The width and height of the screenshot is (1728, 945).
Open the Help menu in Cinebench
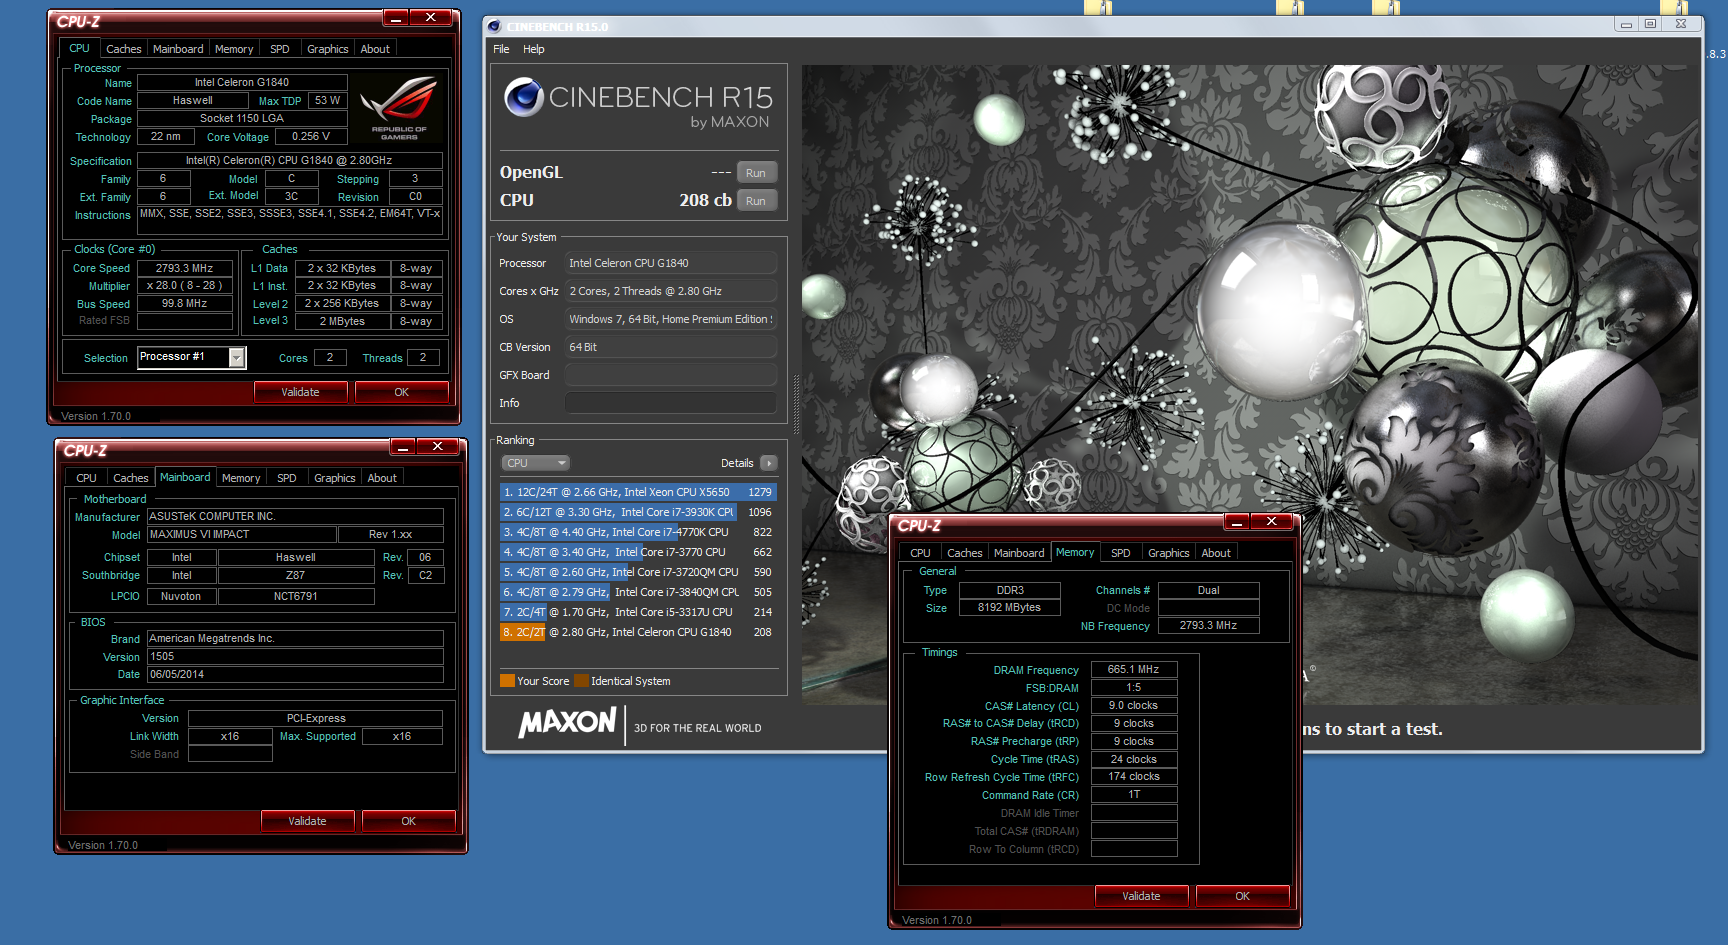534,49
